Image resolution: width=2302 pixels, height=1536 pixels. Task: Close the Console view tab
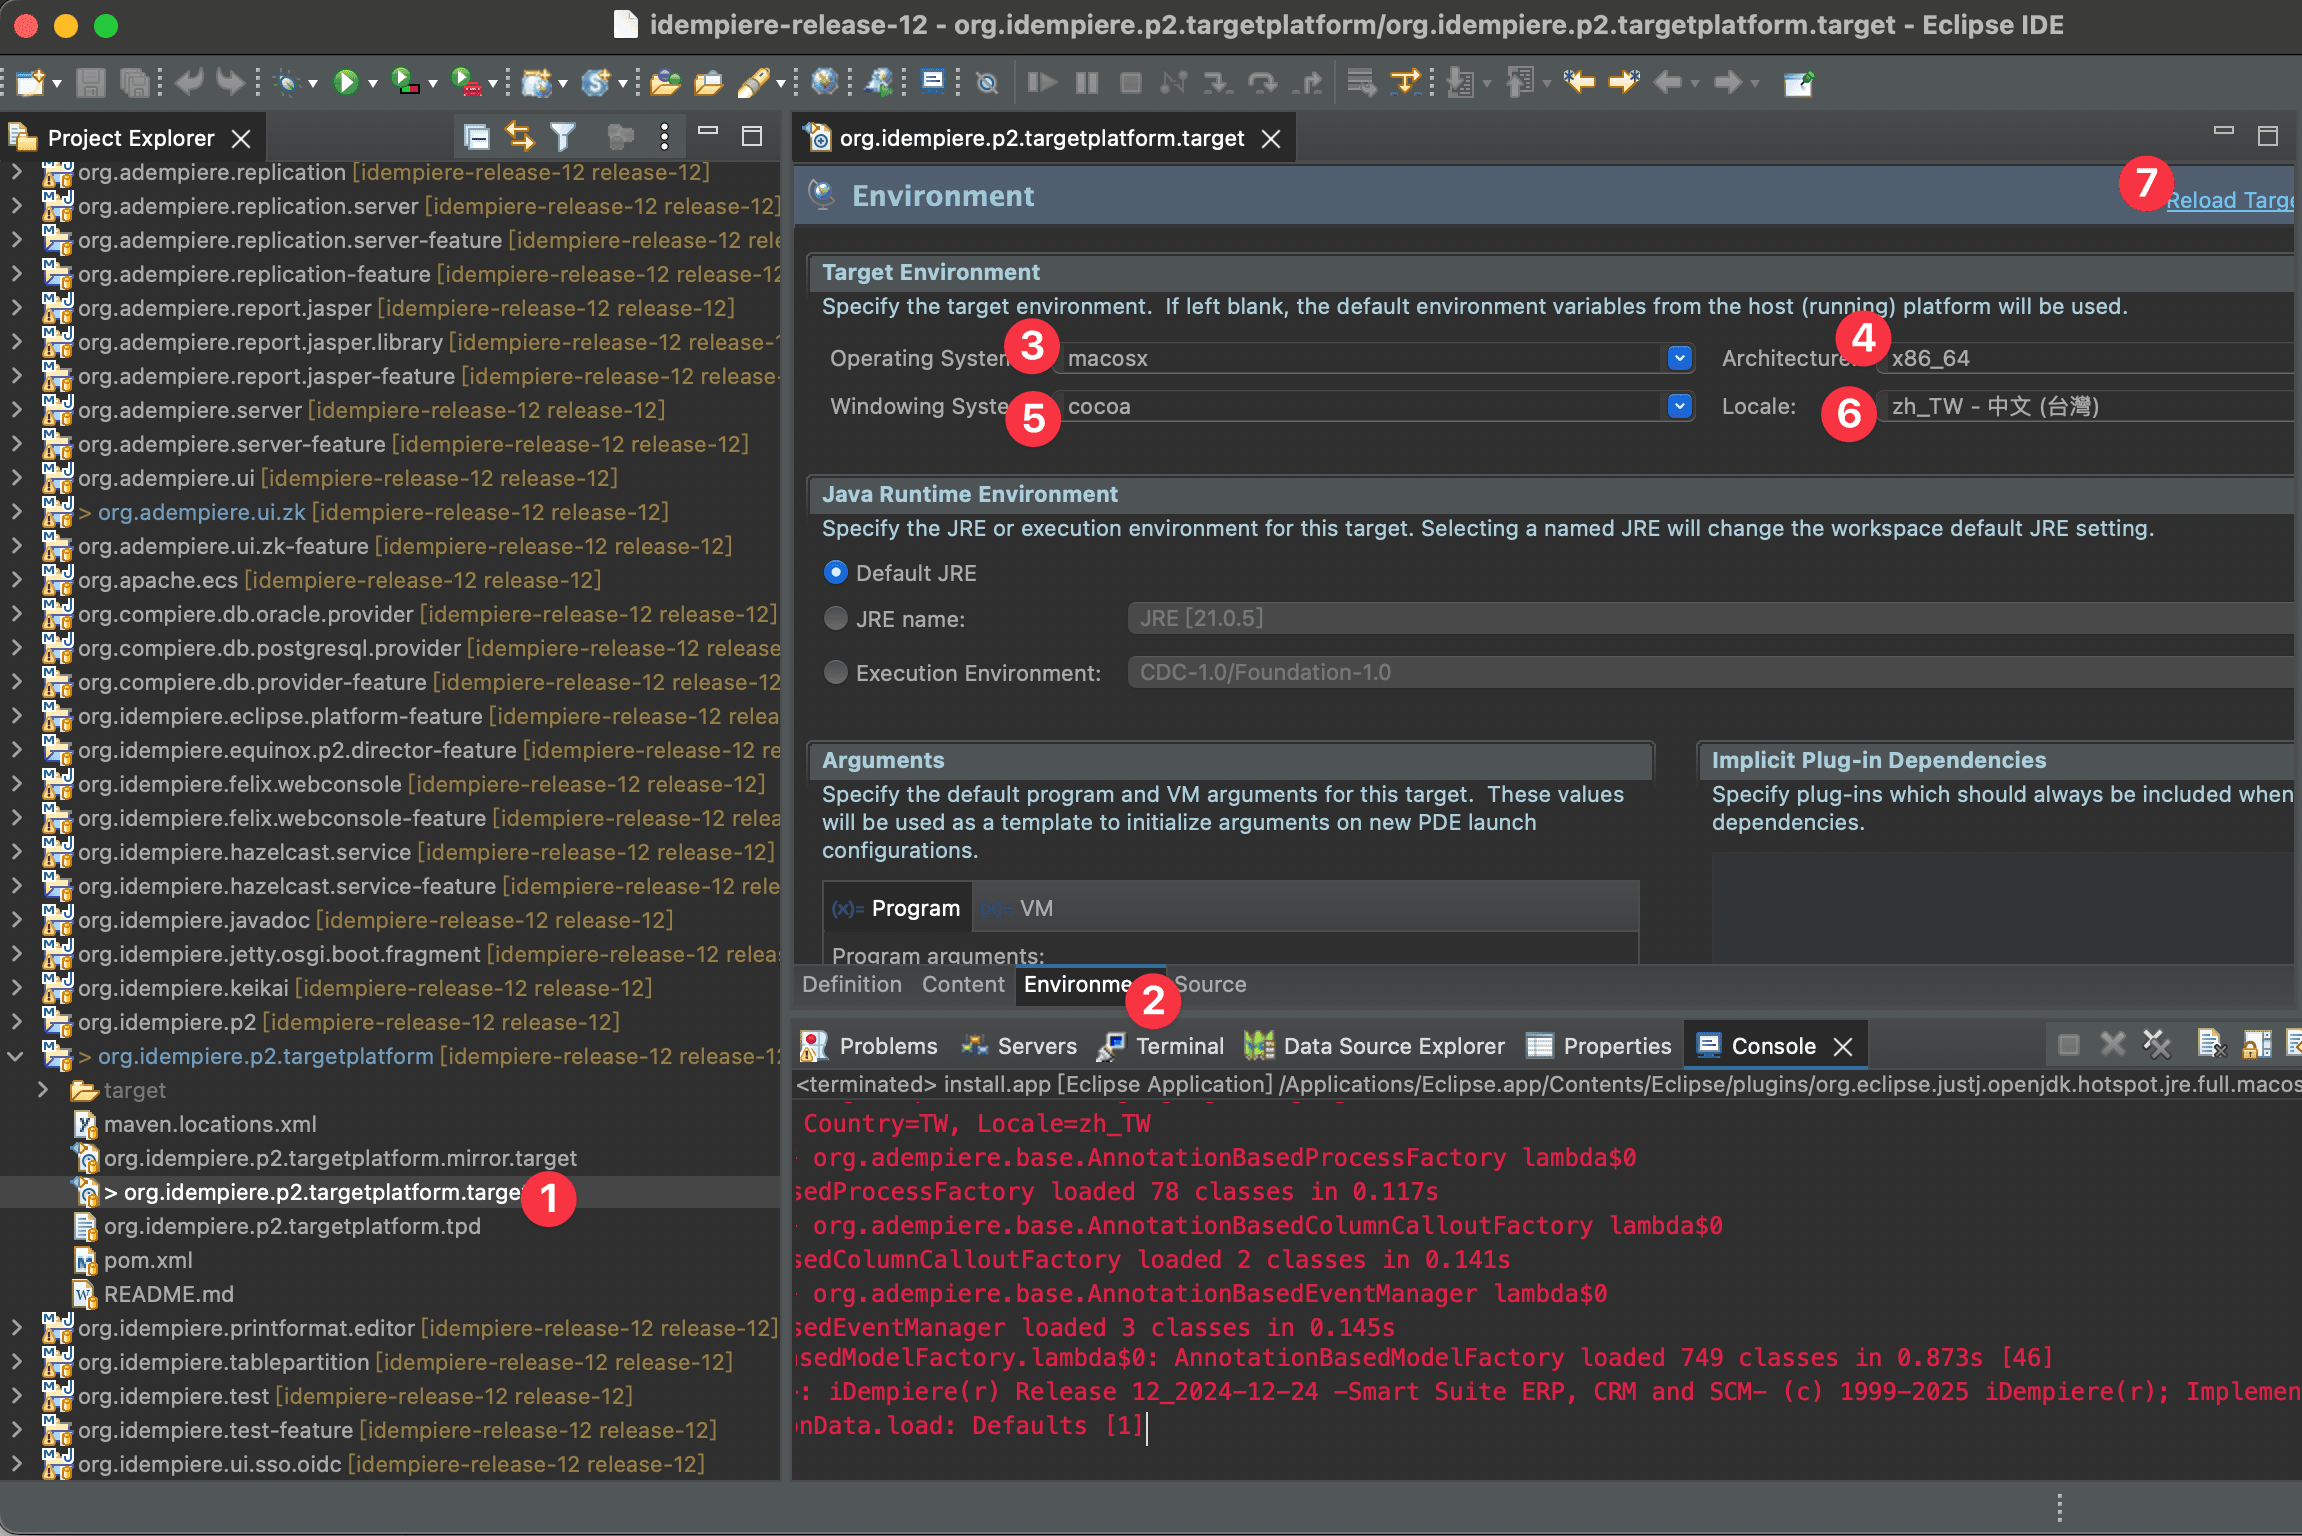pos(1843,1046)
